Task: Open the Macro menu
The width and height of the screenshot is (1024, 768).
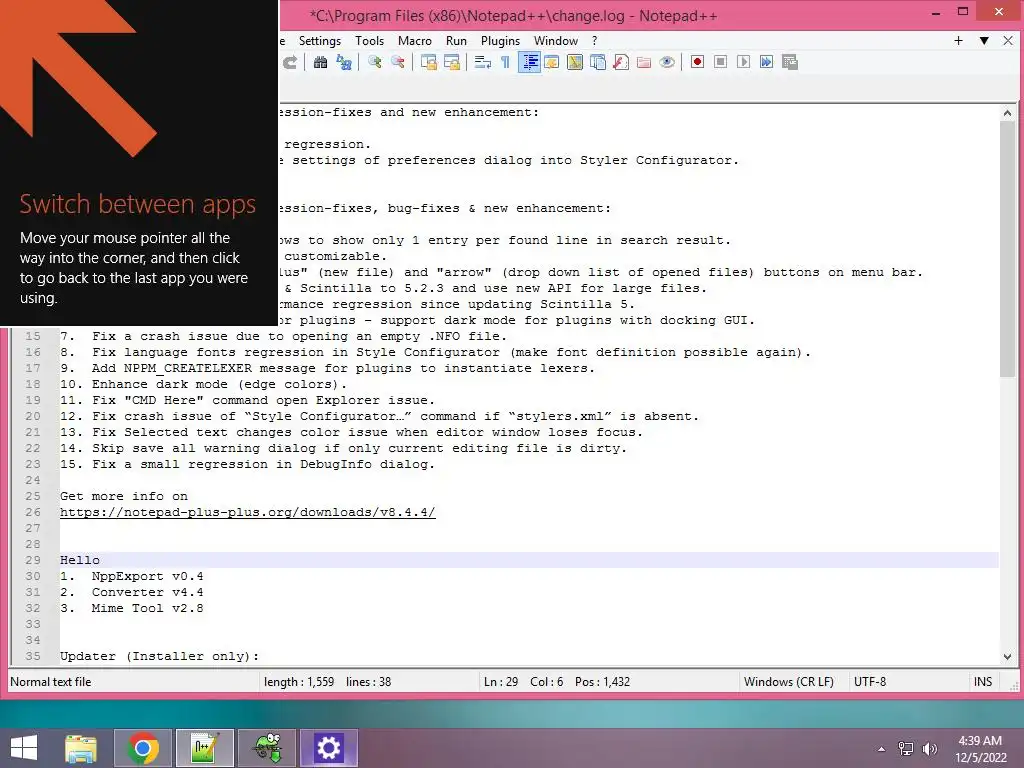Action: (415, 40)
